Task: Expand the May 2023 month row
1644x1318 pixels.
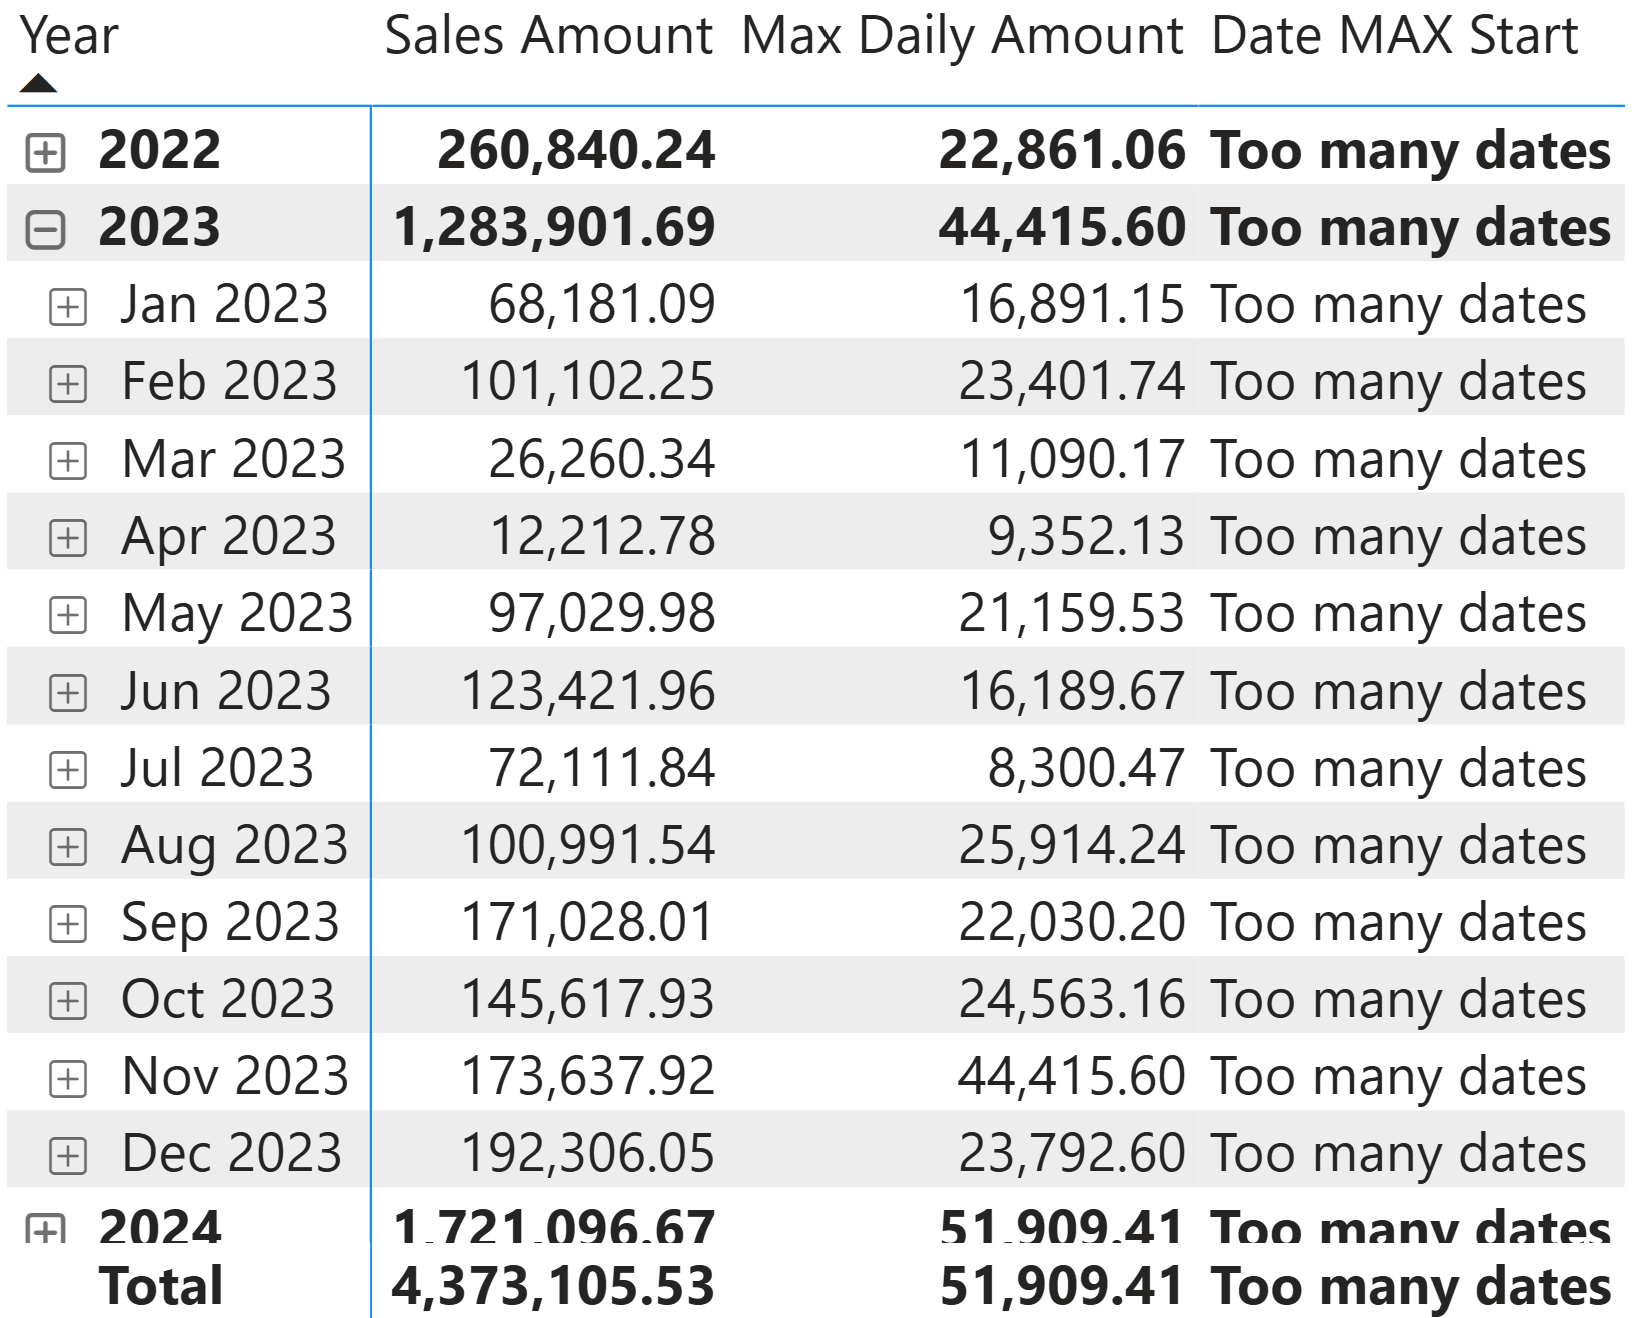Action: click(x=68, y=615)
